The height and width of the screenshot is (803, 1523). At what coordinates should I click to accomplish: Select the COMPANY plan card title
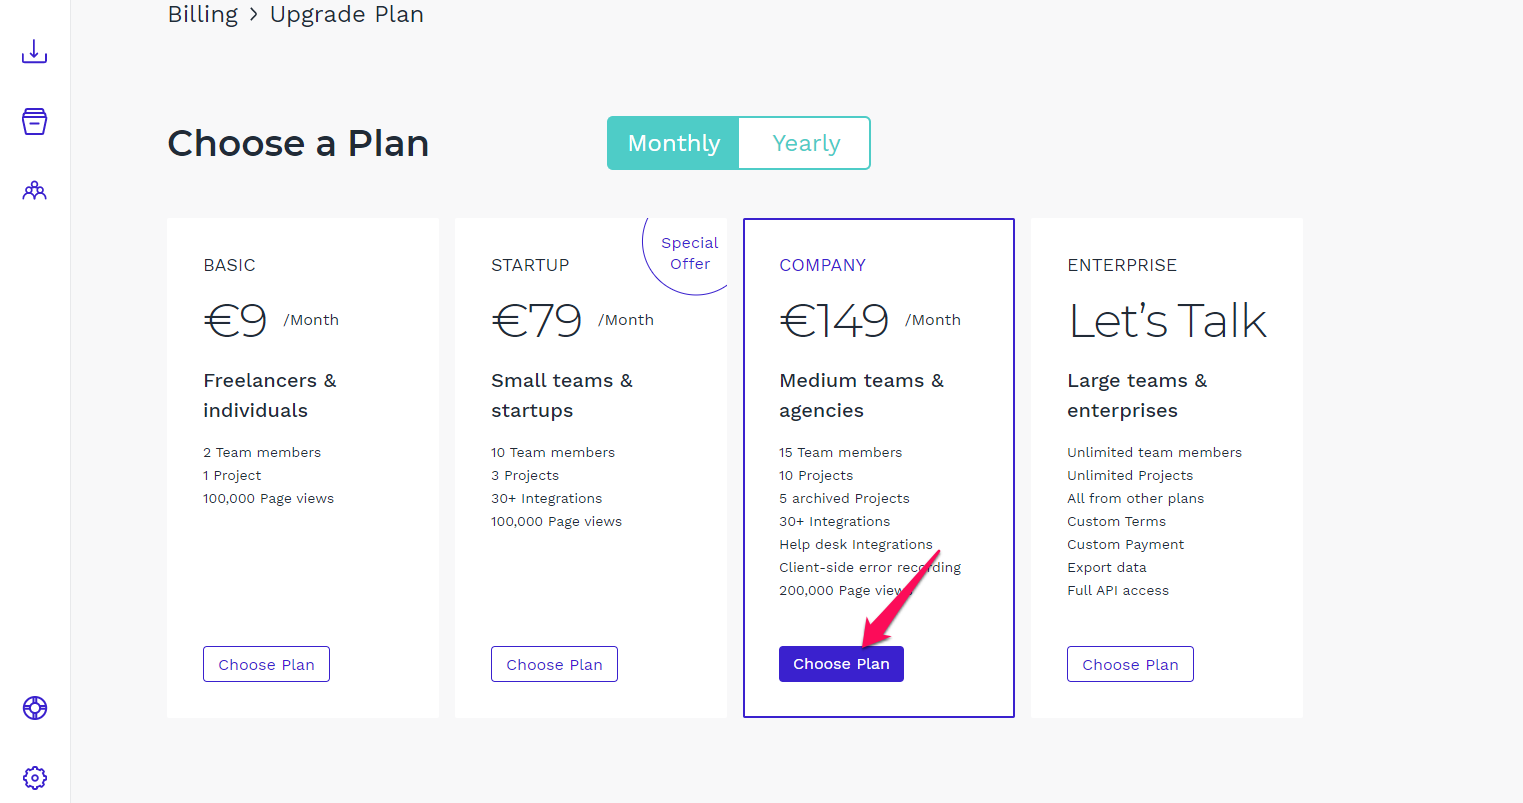coord(822,265)
